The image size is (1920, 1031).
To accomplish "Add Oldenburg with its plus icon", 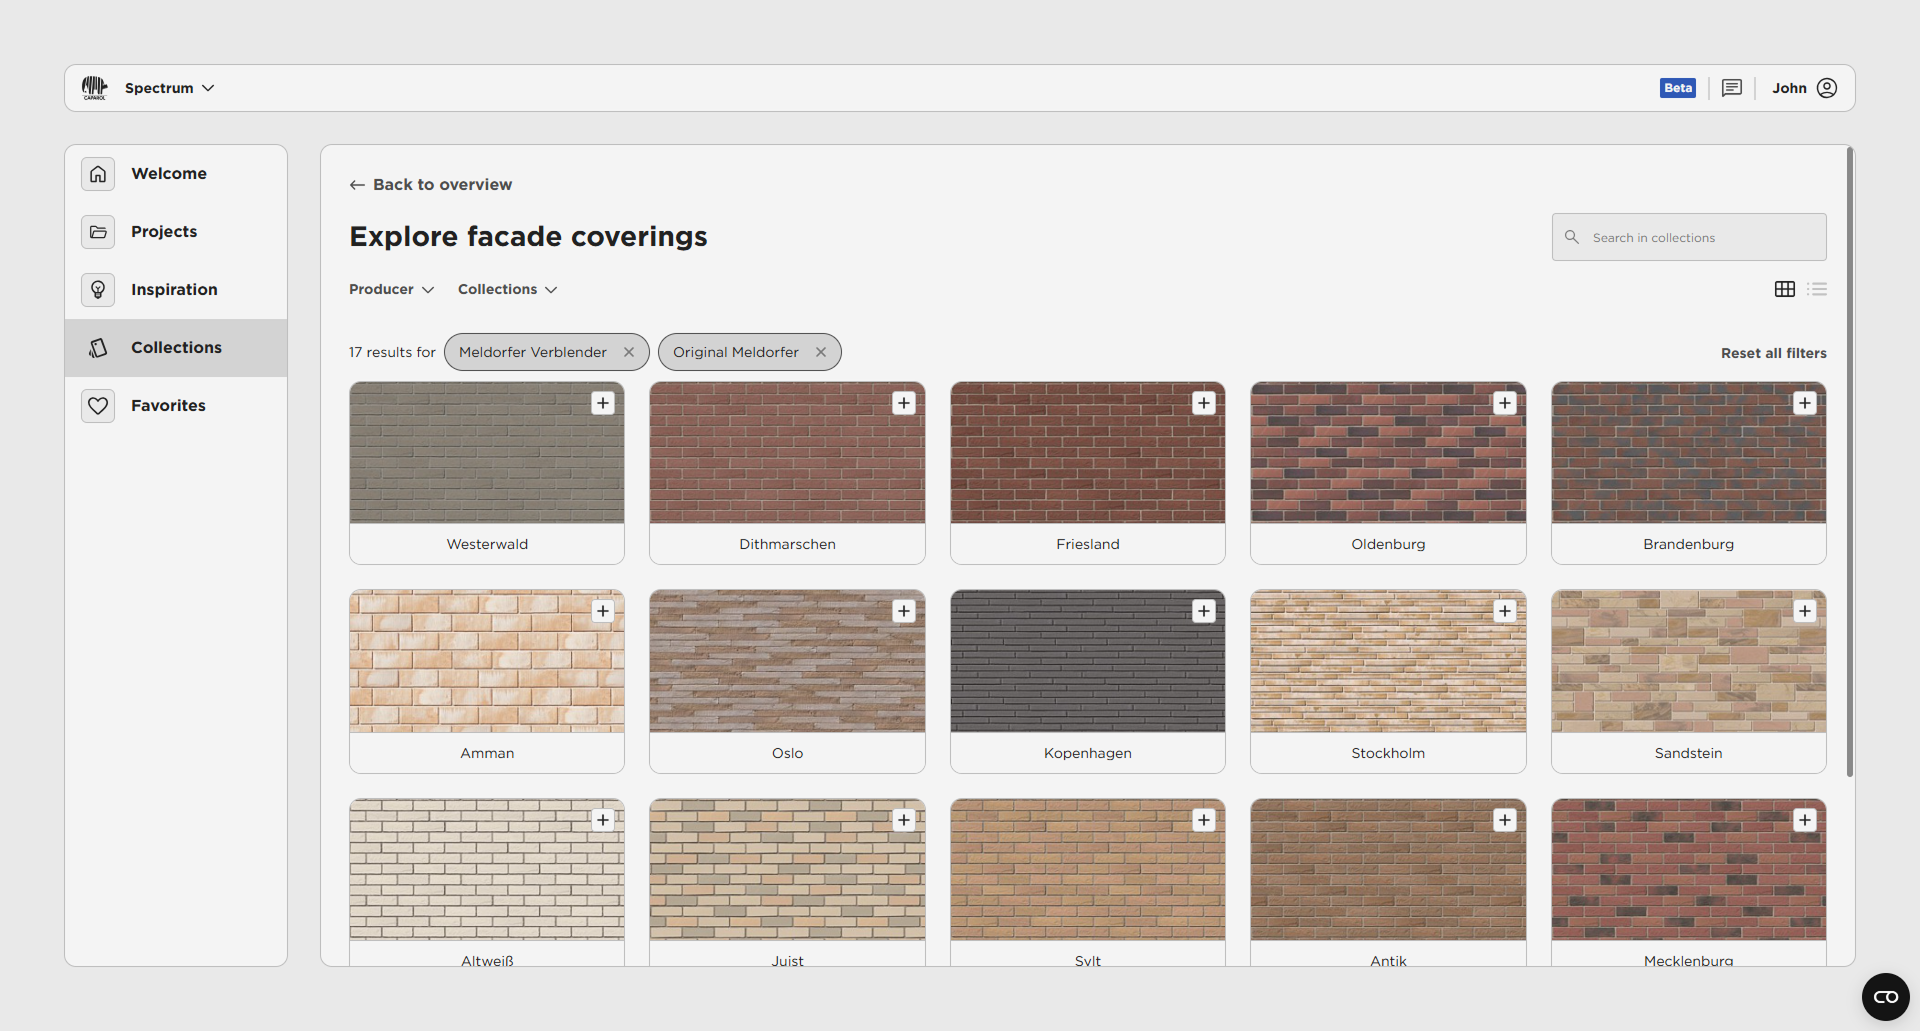I will [x=1505, y=403].
